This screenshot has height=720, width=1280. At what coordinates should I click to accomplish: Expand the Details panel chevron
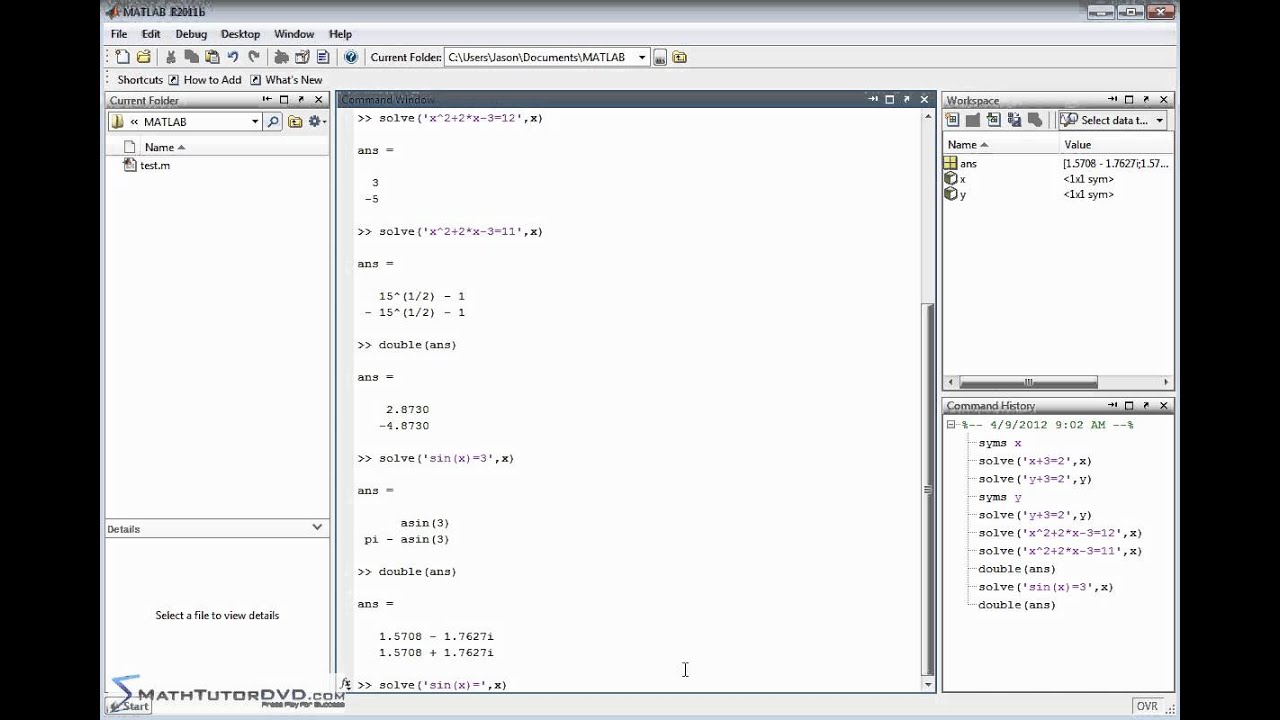(317, 527)
